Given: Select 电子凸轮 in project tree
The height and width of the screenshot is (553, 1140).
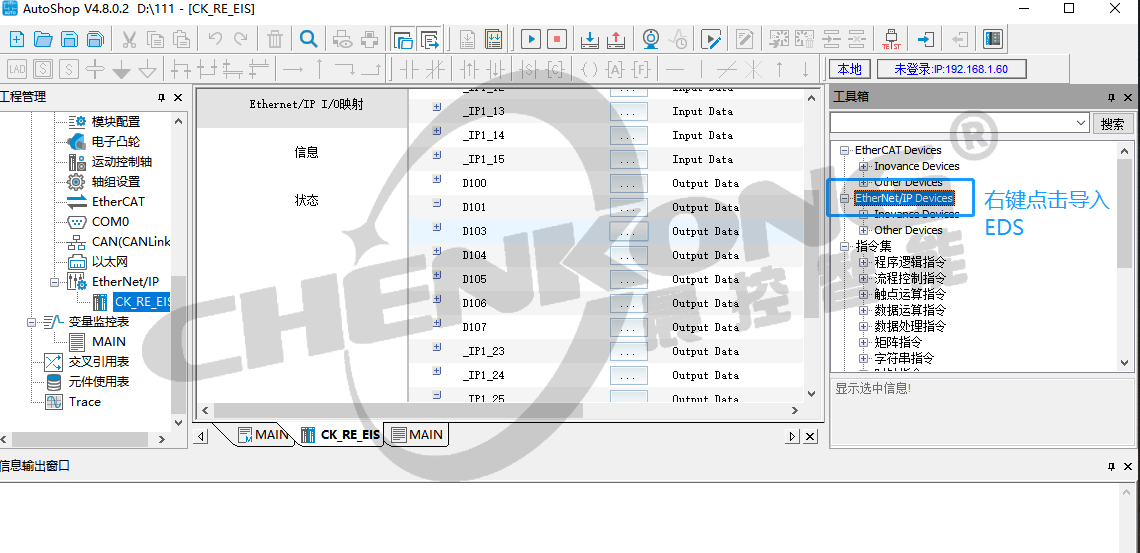Looking at the screenshot, I should [116, 142].
